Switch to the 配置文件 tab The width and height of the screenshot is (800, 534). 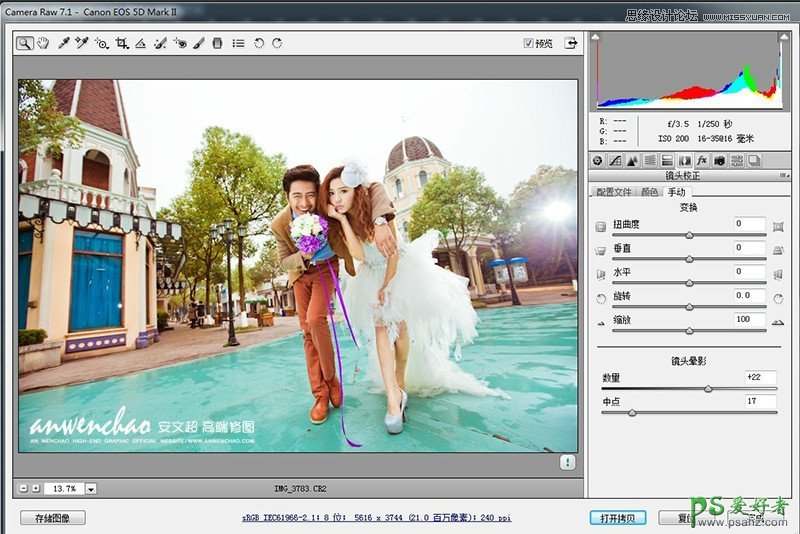point(613,191)
